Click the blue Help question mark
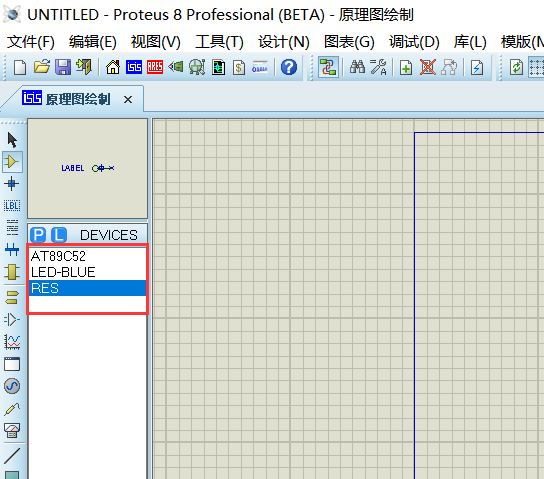 pyautogui.click(x=289, y=67)
